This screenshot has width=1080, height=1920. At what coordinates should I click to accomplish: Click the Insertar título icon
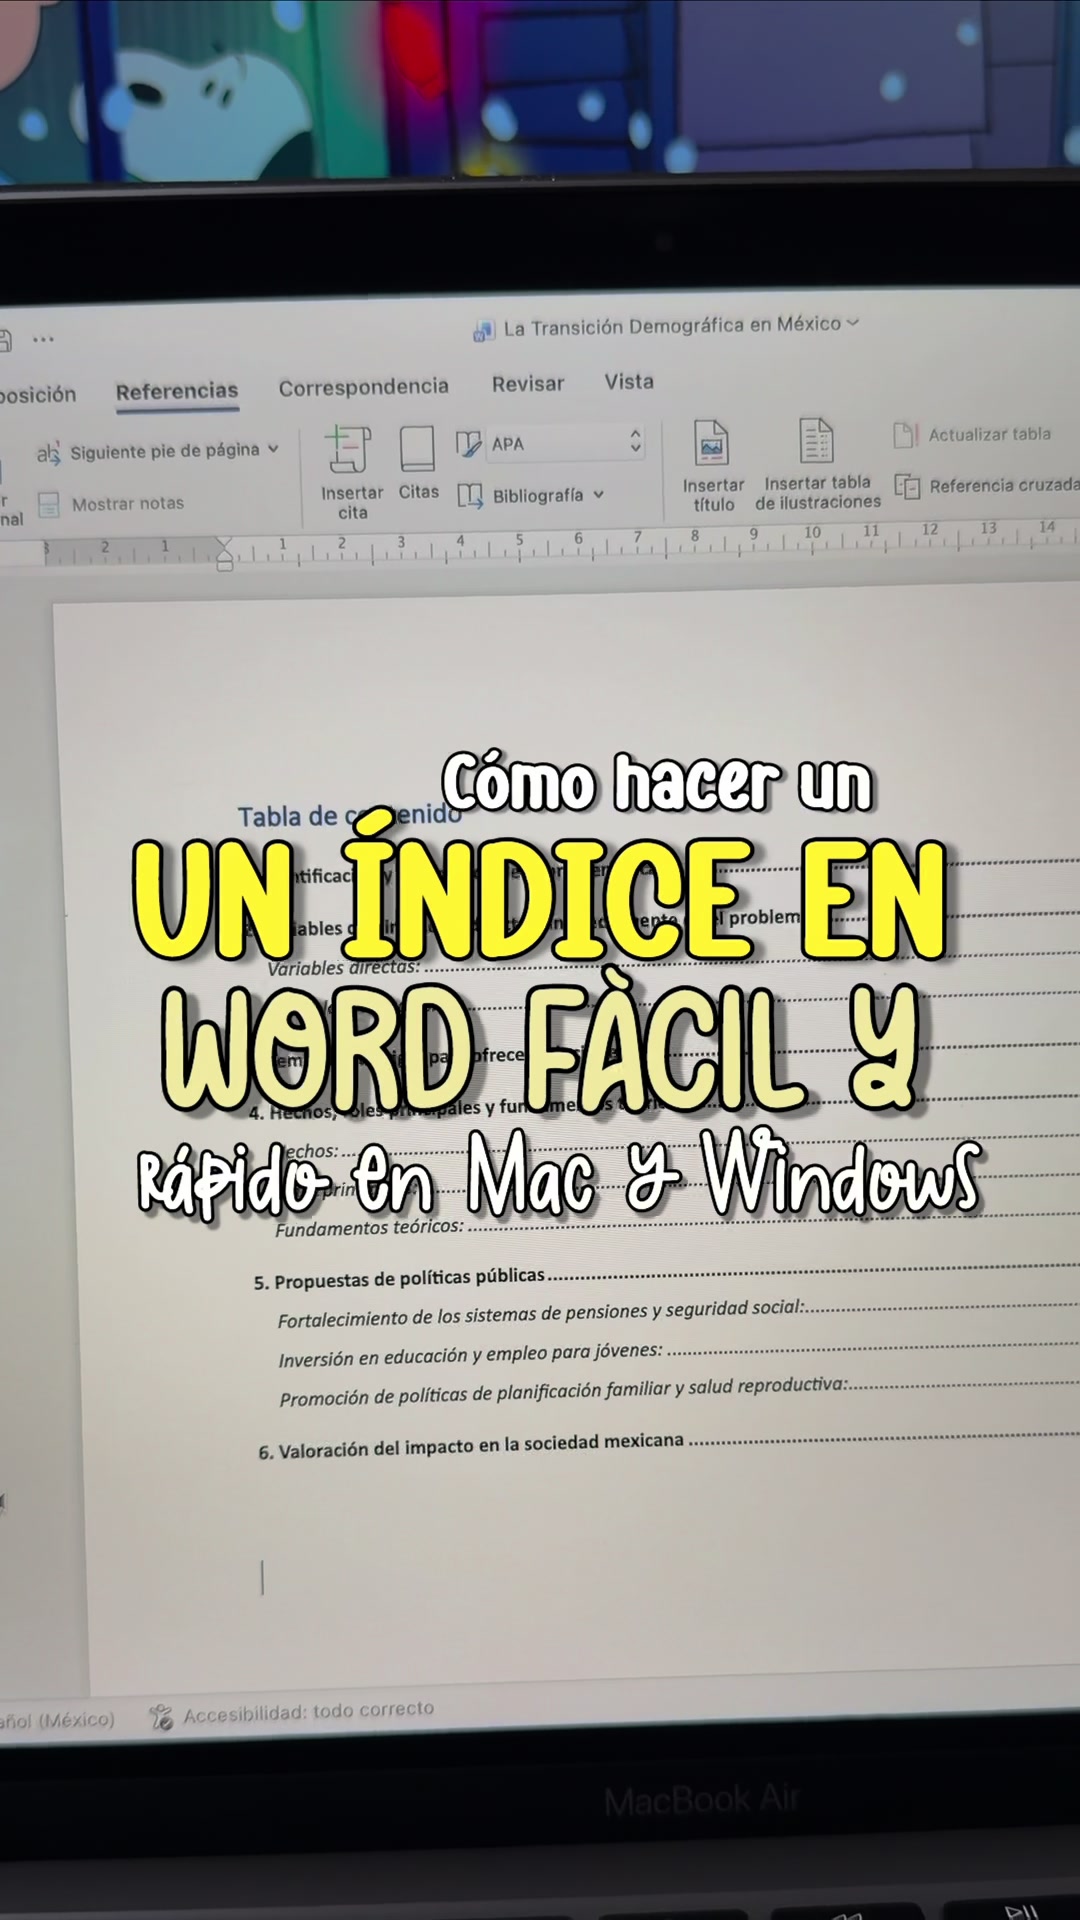(x=711, y=443)
